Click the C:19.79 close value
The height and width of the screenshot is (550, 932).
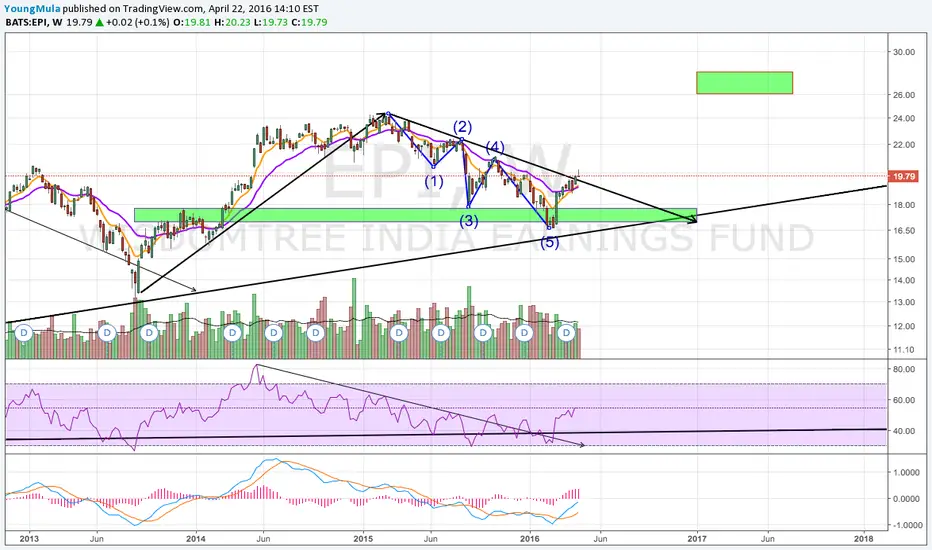(x=309, y=22)
